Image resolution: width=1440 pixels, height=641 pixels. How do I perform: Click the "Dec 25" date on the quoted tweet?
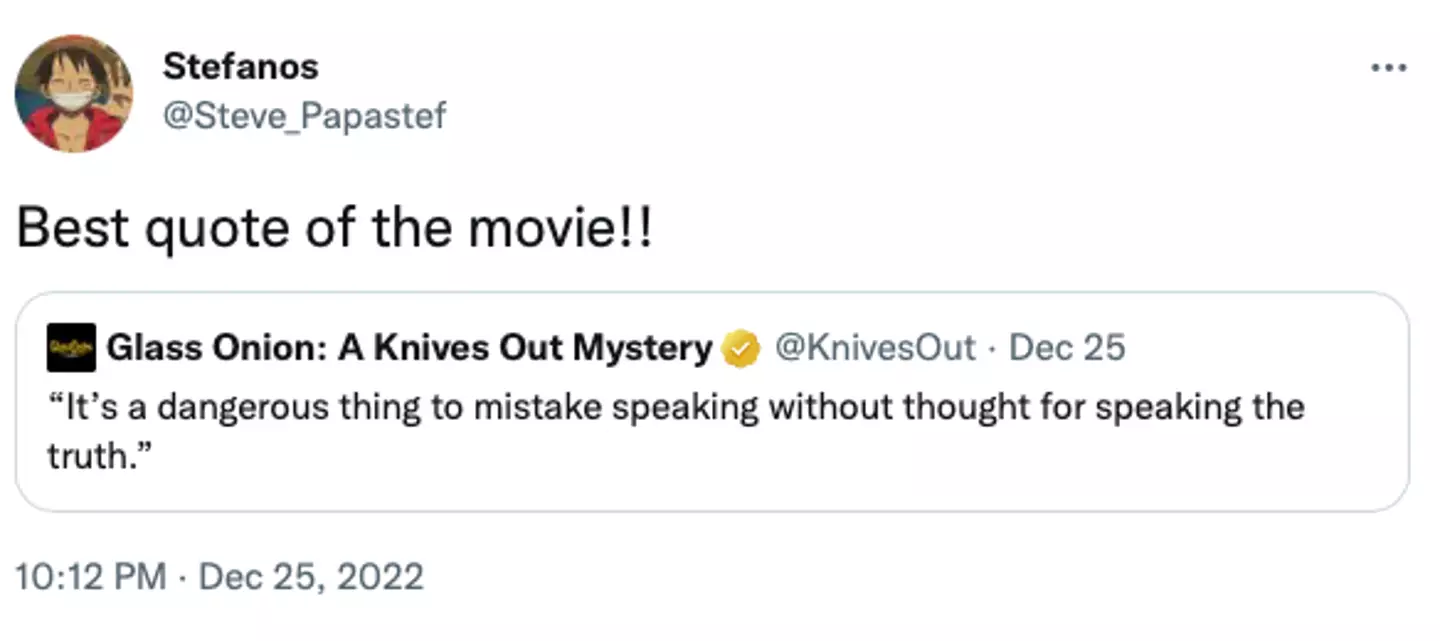point(1067,348)
